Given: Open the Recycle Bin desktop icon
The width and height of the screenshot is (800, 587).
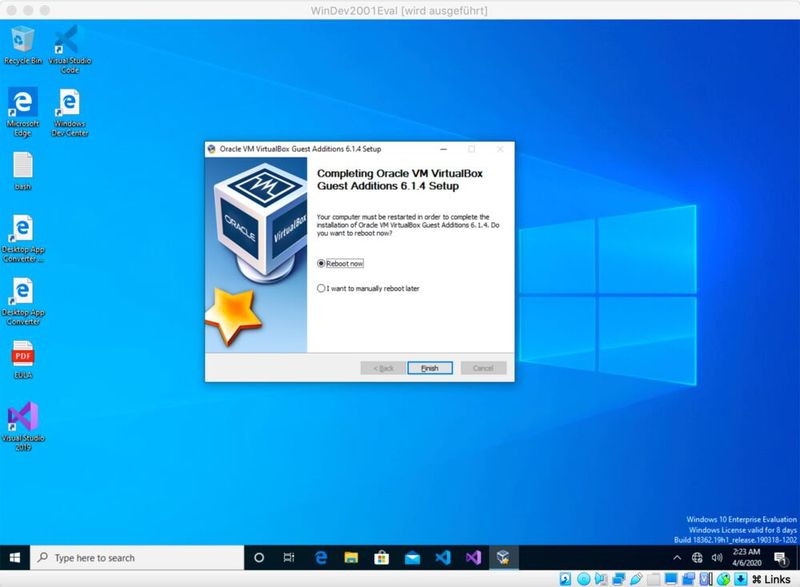Looking at the screenshot, I should [23, 46].
